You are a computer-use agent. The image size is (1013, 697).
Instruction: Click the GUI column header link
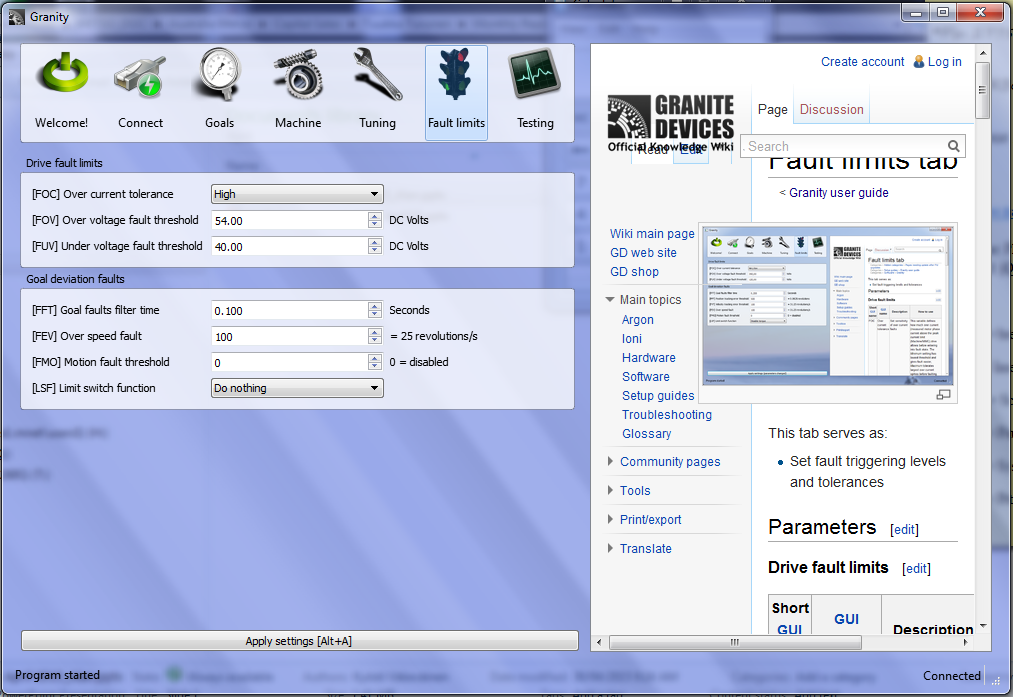click(x=846, y=619)
